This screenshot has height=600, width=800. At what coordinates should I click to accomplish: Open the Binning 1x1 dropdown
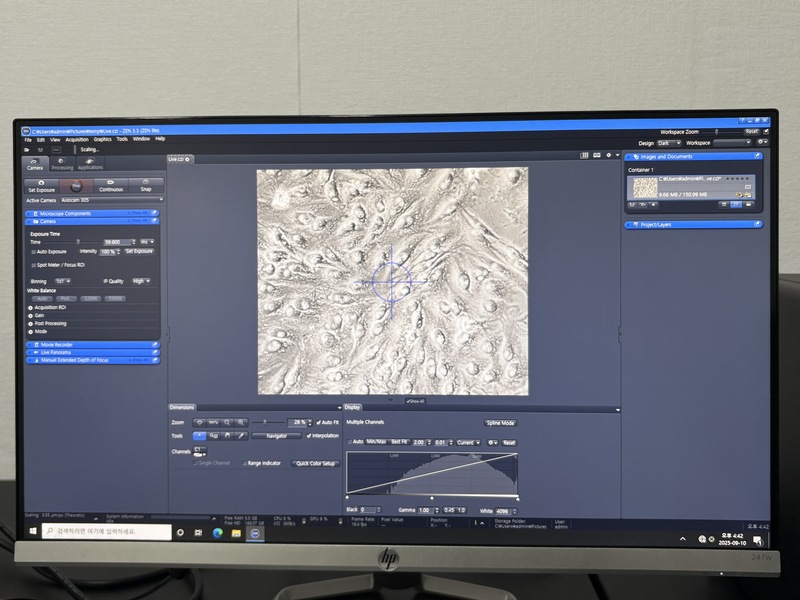click(x=65, y=281)
